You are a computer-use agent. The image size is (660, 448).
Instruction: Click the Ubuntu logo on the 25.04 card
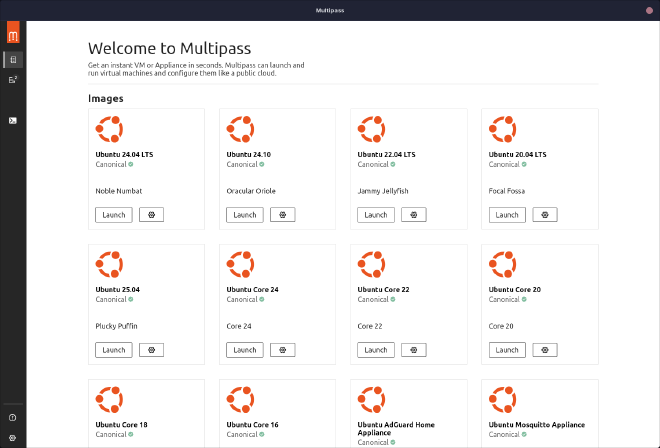click(x=109, y=264)
